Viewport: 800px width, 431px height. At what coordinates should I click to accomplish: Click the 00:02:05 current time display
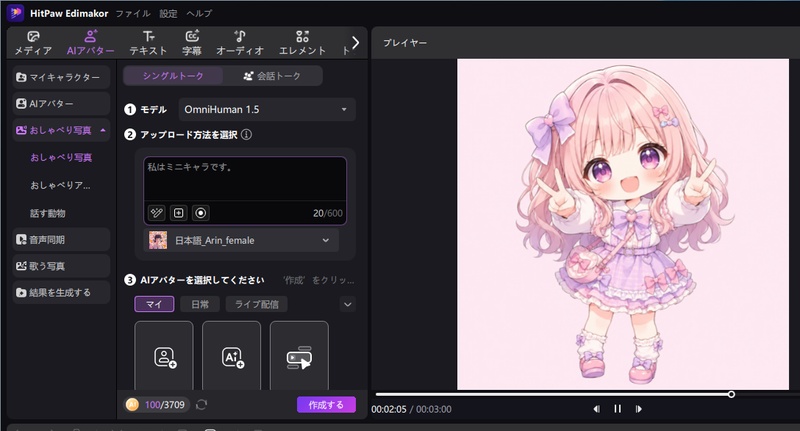click(x=389, y=409)
